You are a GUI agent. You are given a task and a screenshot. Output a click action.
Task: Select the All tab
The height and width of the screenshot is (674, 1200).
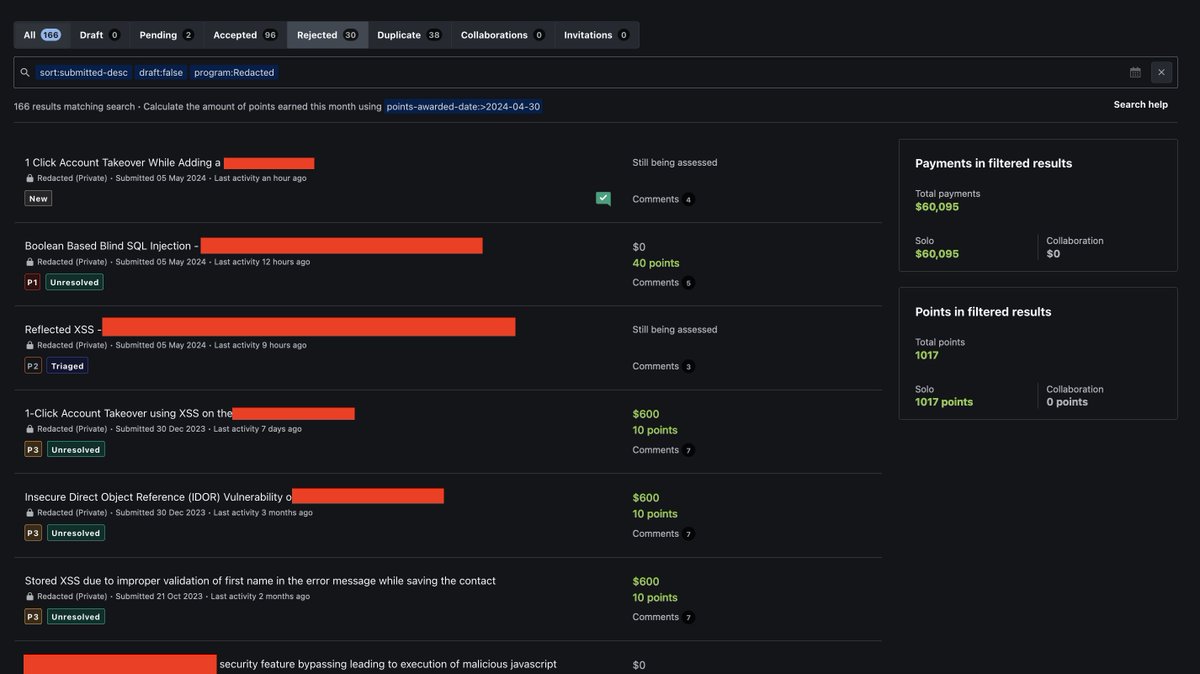click(42, 35)
